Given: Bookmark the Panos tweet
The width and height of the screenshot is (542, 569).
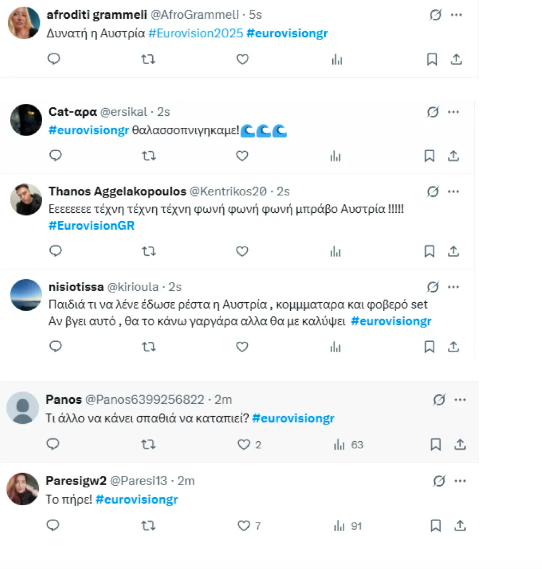Looking at the screenshot, I should click(x=435, y=444).
